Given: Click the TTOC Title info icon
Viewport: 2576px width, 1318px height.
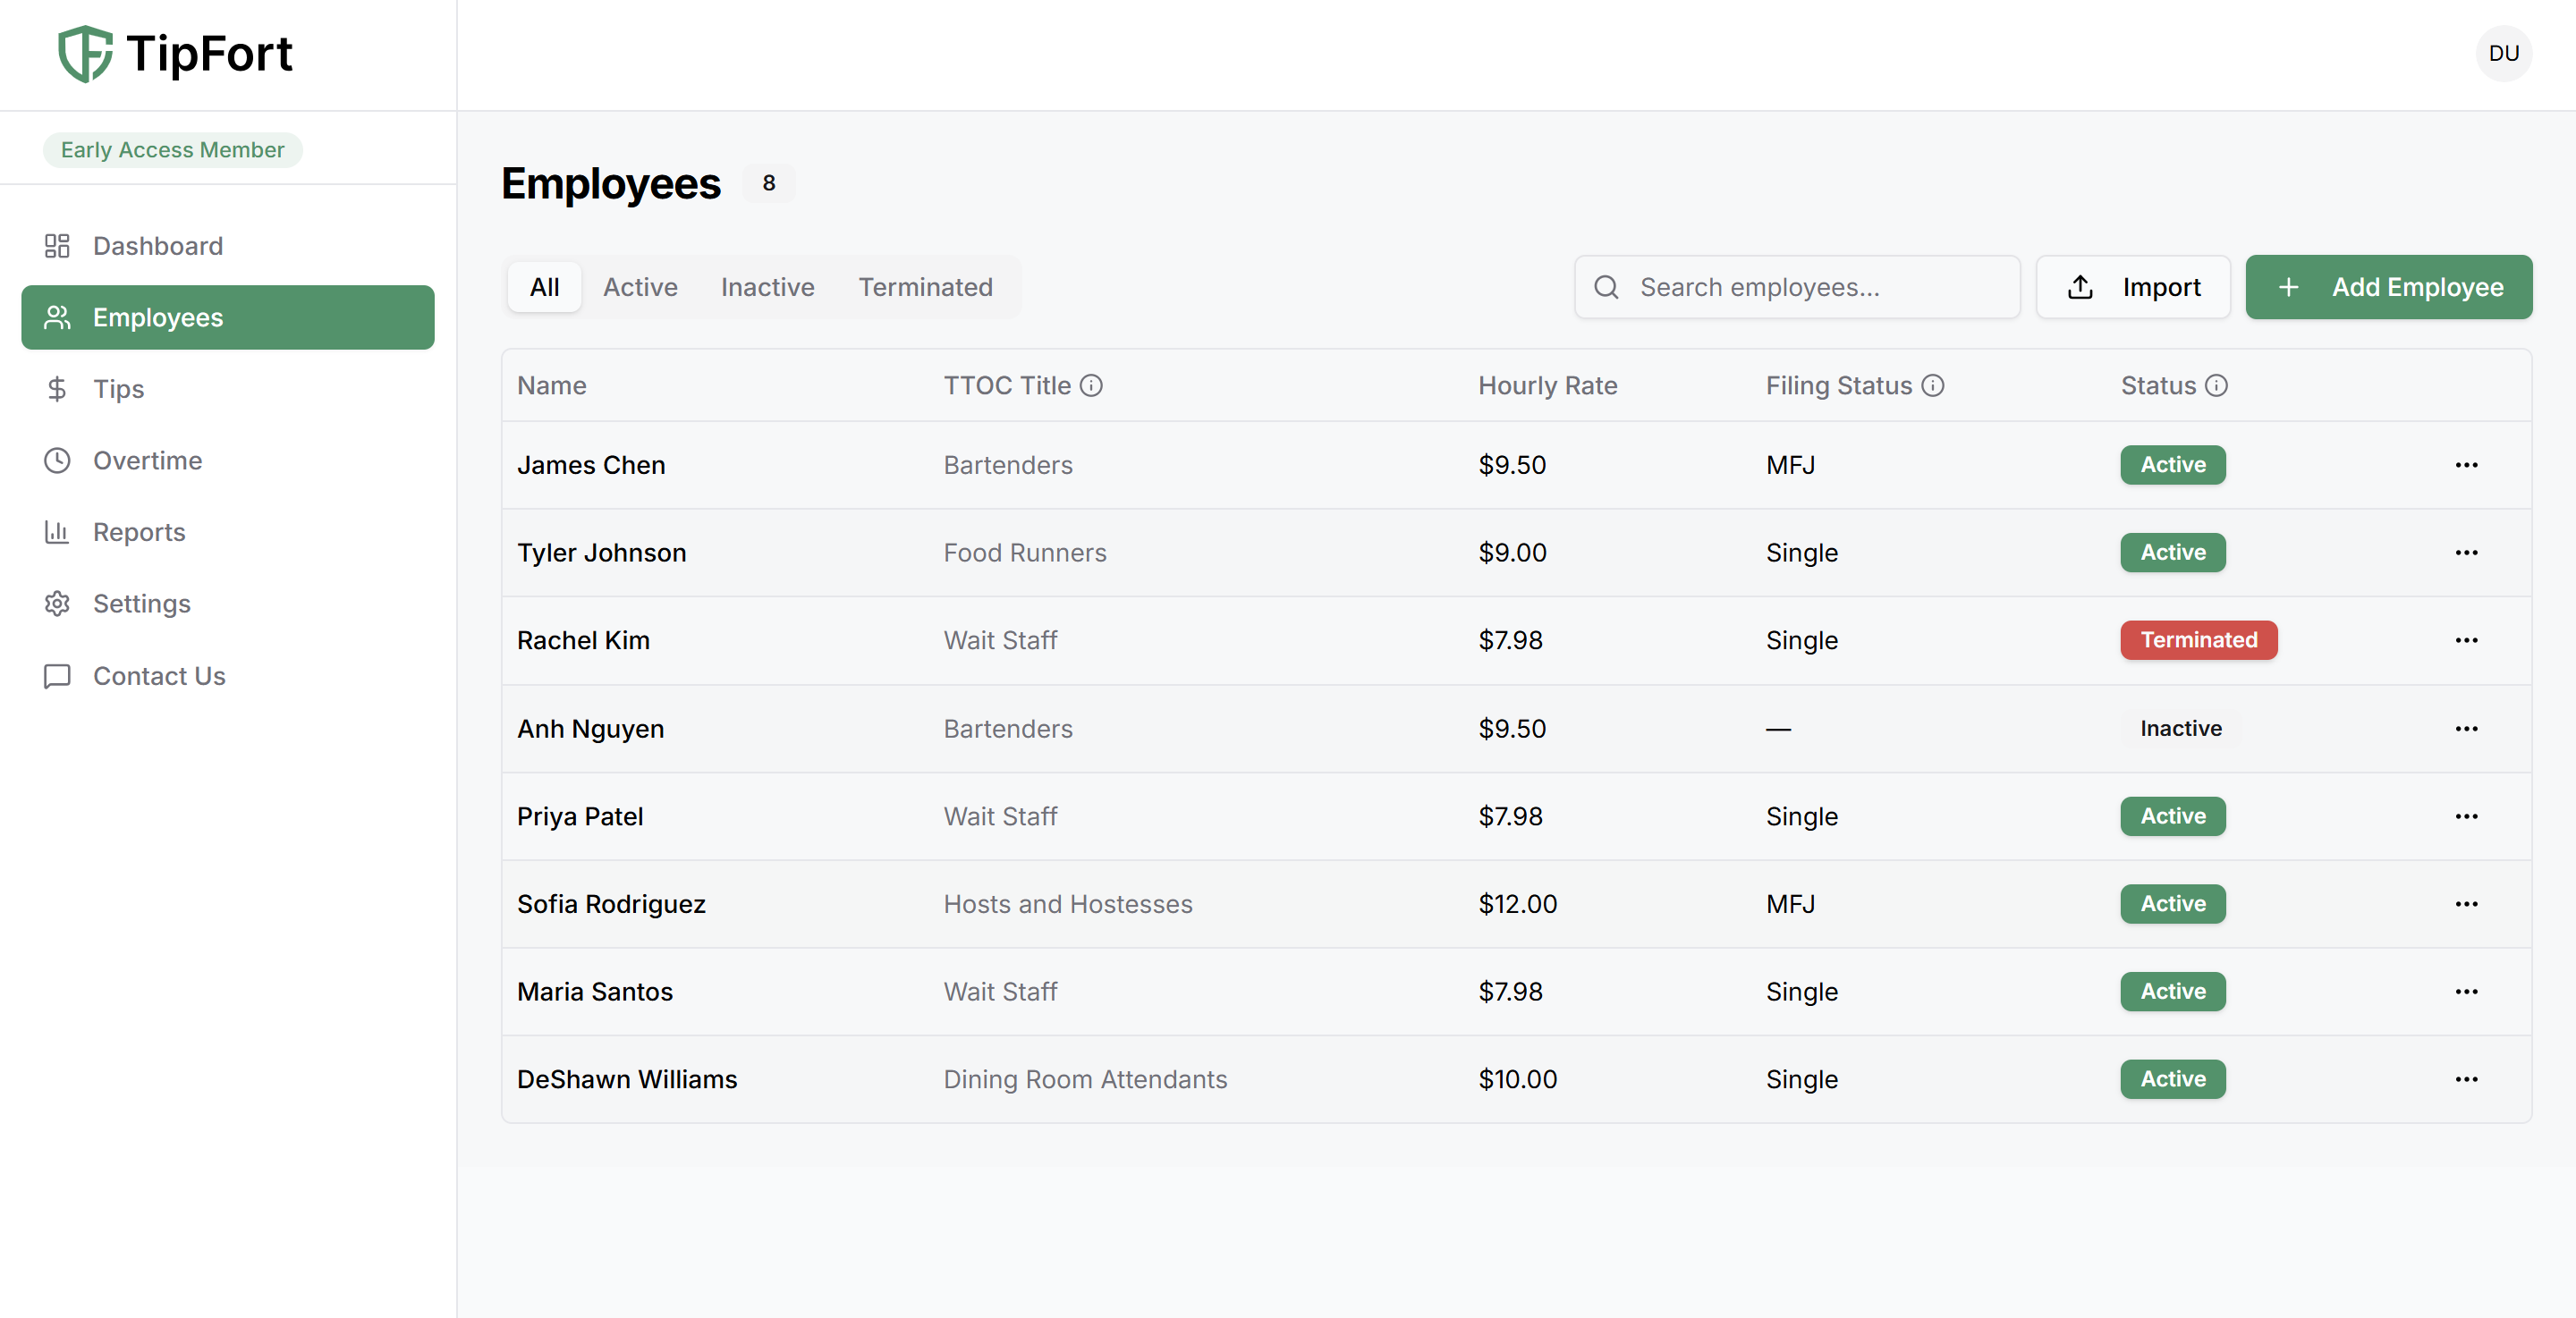Looking at the screenshot, I should 1092,385.
